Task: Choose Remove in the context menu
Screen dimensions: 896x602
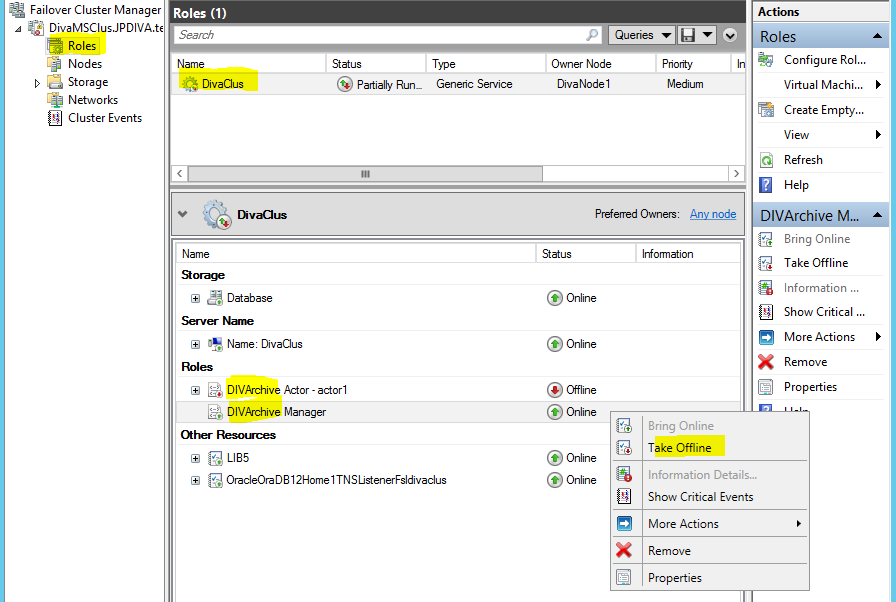Action: click(x=710, y=551)
